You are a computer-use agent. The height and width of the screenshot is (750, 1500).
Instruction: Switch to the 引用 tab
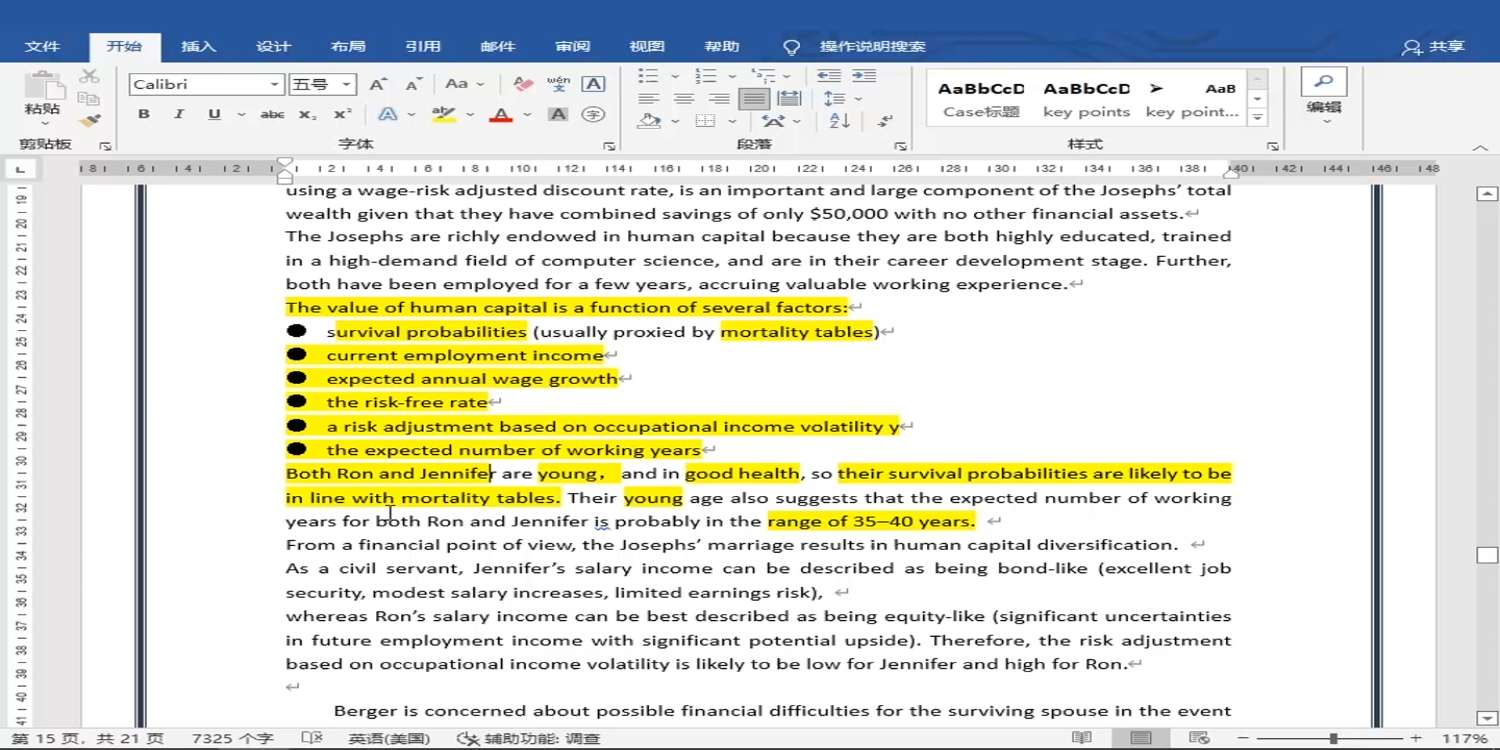(423, 46)
